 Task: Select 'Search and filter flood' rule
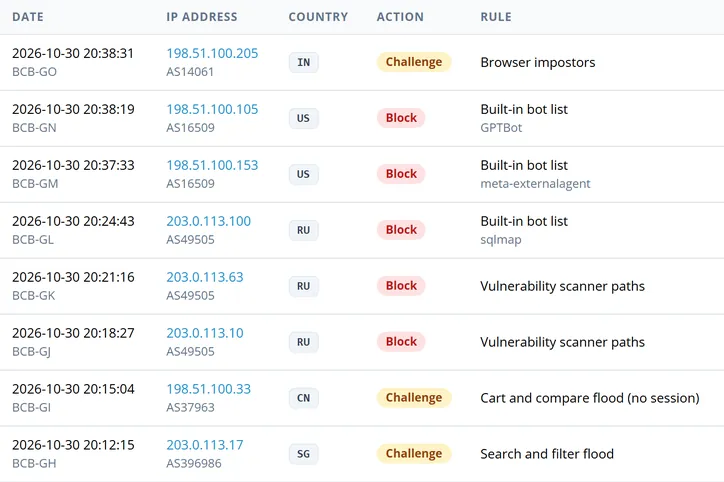[x=547, y=454]
